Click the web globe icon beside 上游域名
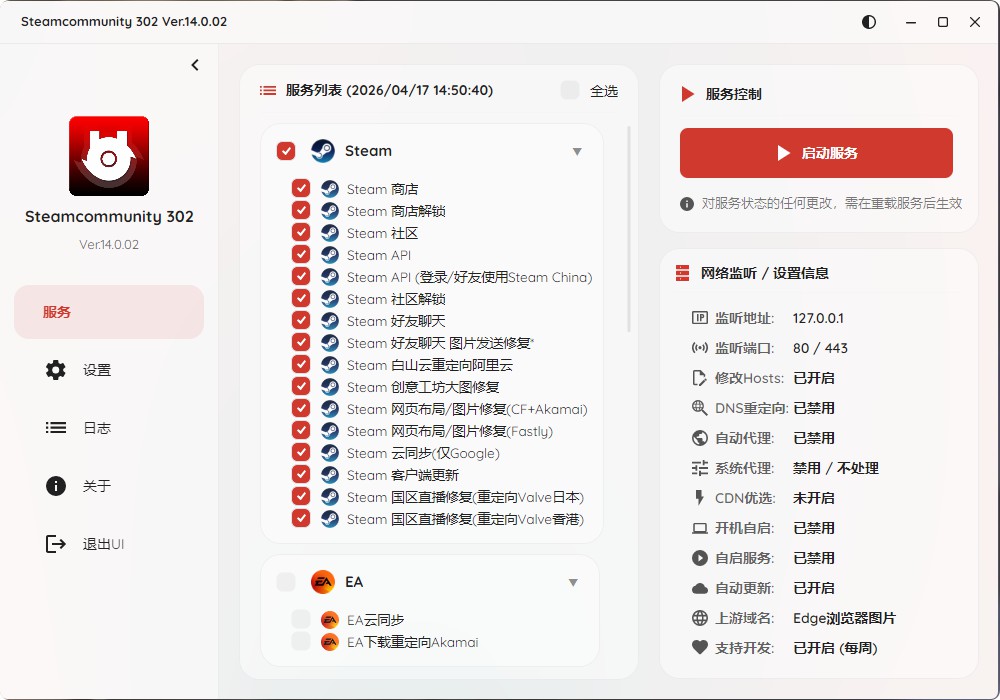Image resolution: width=1000 pixels, height=700 pixels. pyautogui.click(x=700, y=618)
